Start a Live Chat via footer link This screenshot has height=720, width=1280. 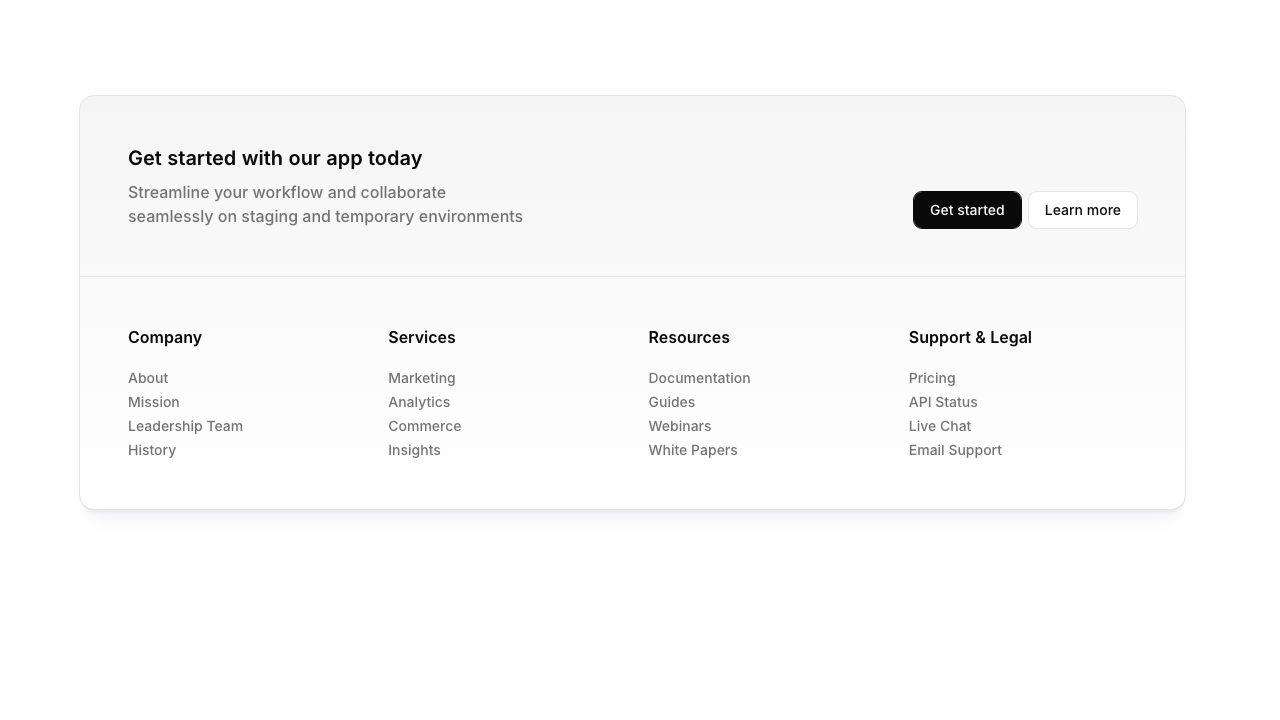[939, 426]
